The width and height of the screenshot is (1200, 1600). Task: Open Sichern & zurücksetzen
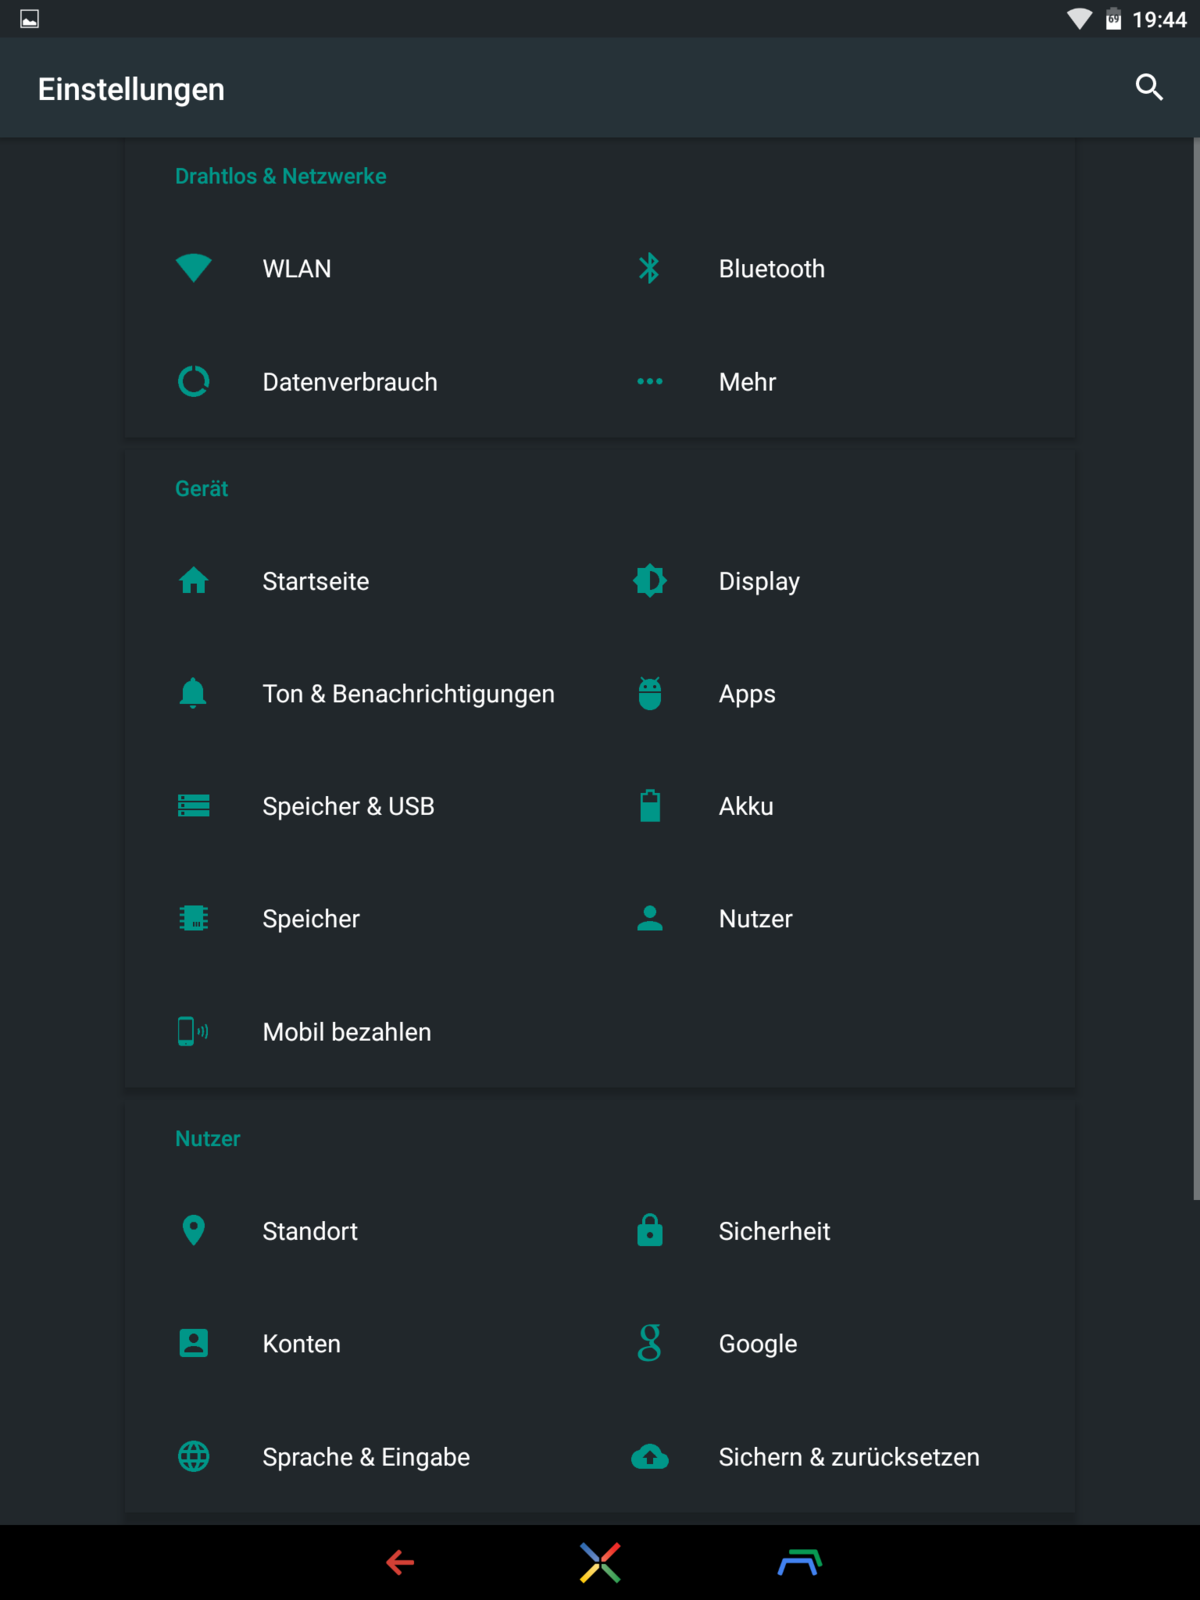coord(848,1457)
